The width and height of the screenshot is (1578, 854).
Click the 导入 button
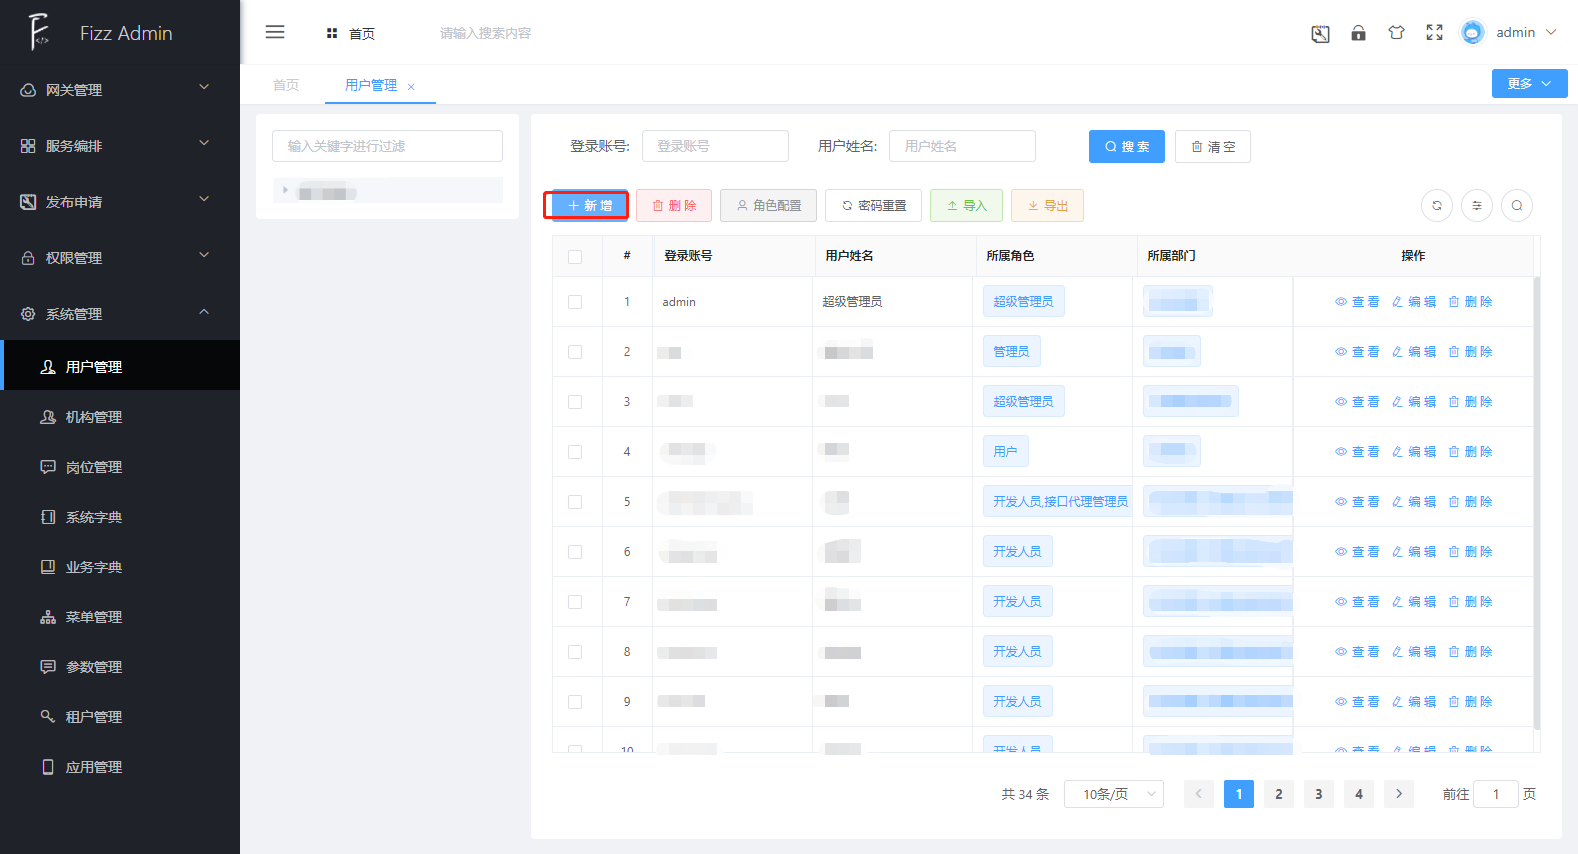click(966, 205)
